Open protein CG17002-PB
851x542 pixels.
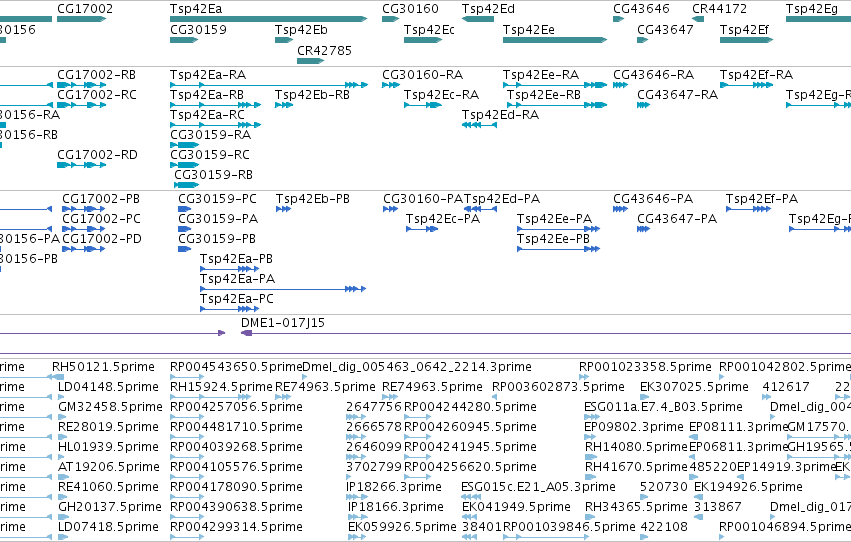101,199
